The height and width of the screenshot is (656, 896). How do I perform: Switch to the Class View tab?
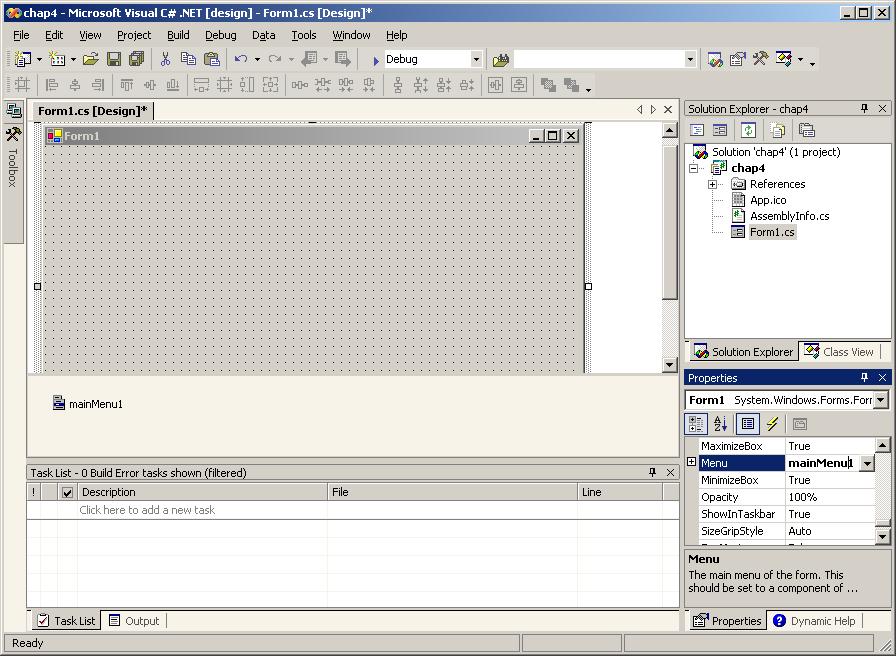(x=839, y=351)
